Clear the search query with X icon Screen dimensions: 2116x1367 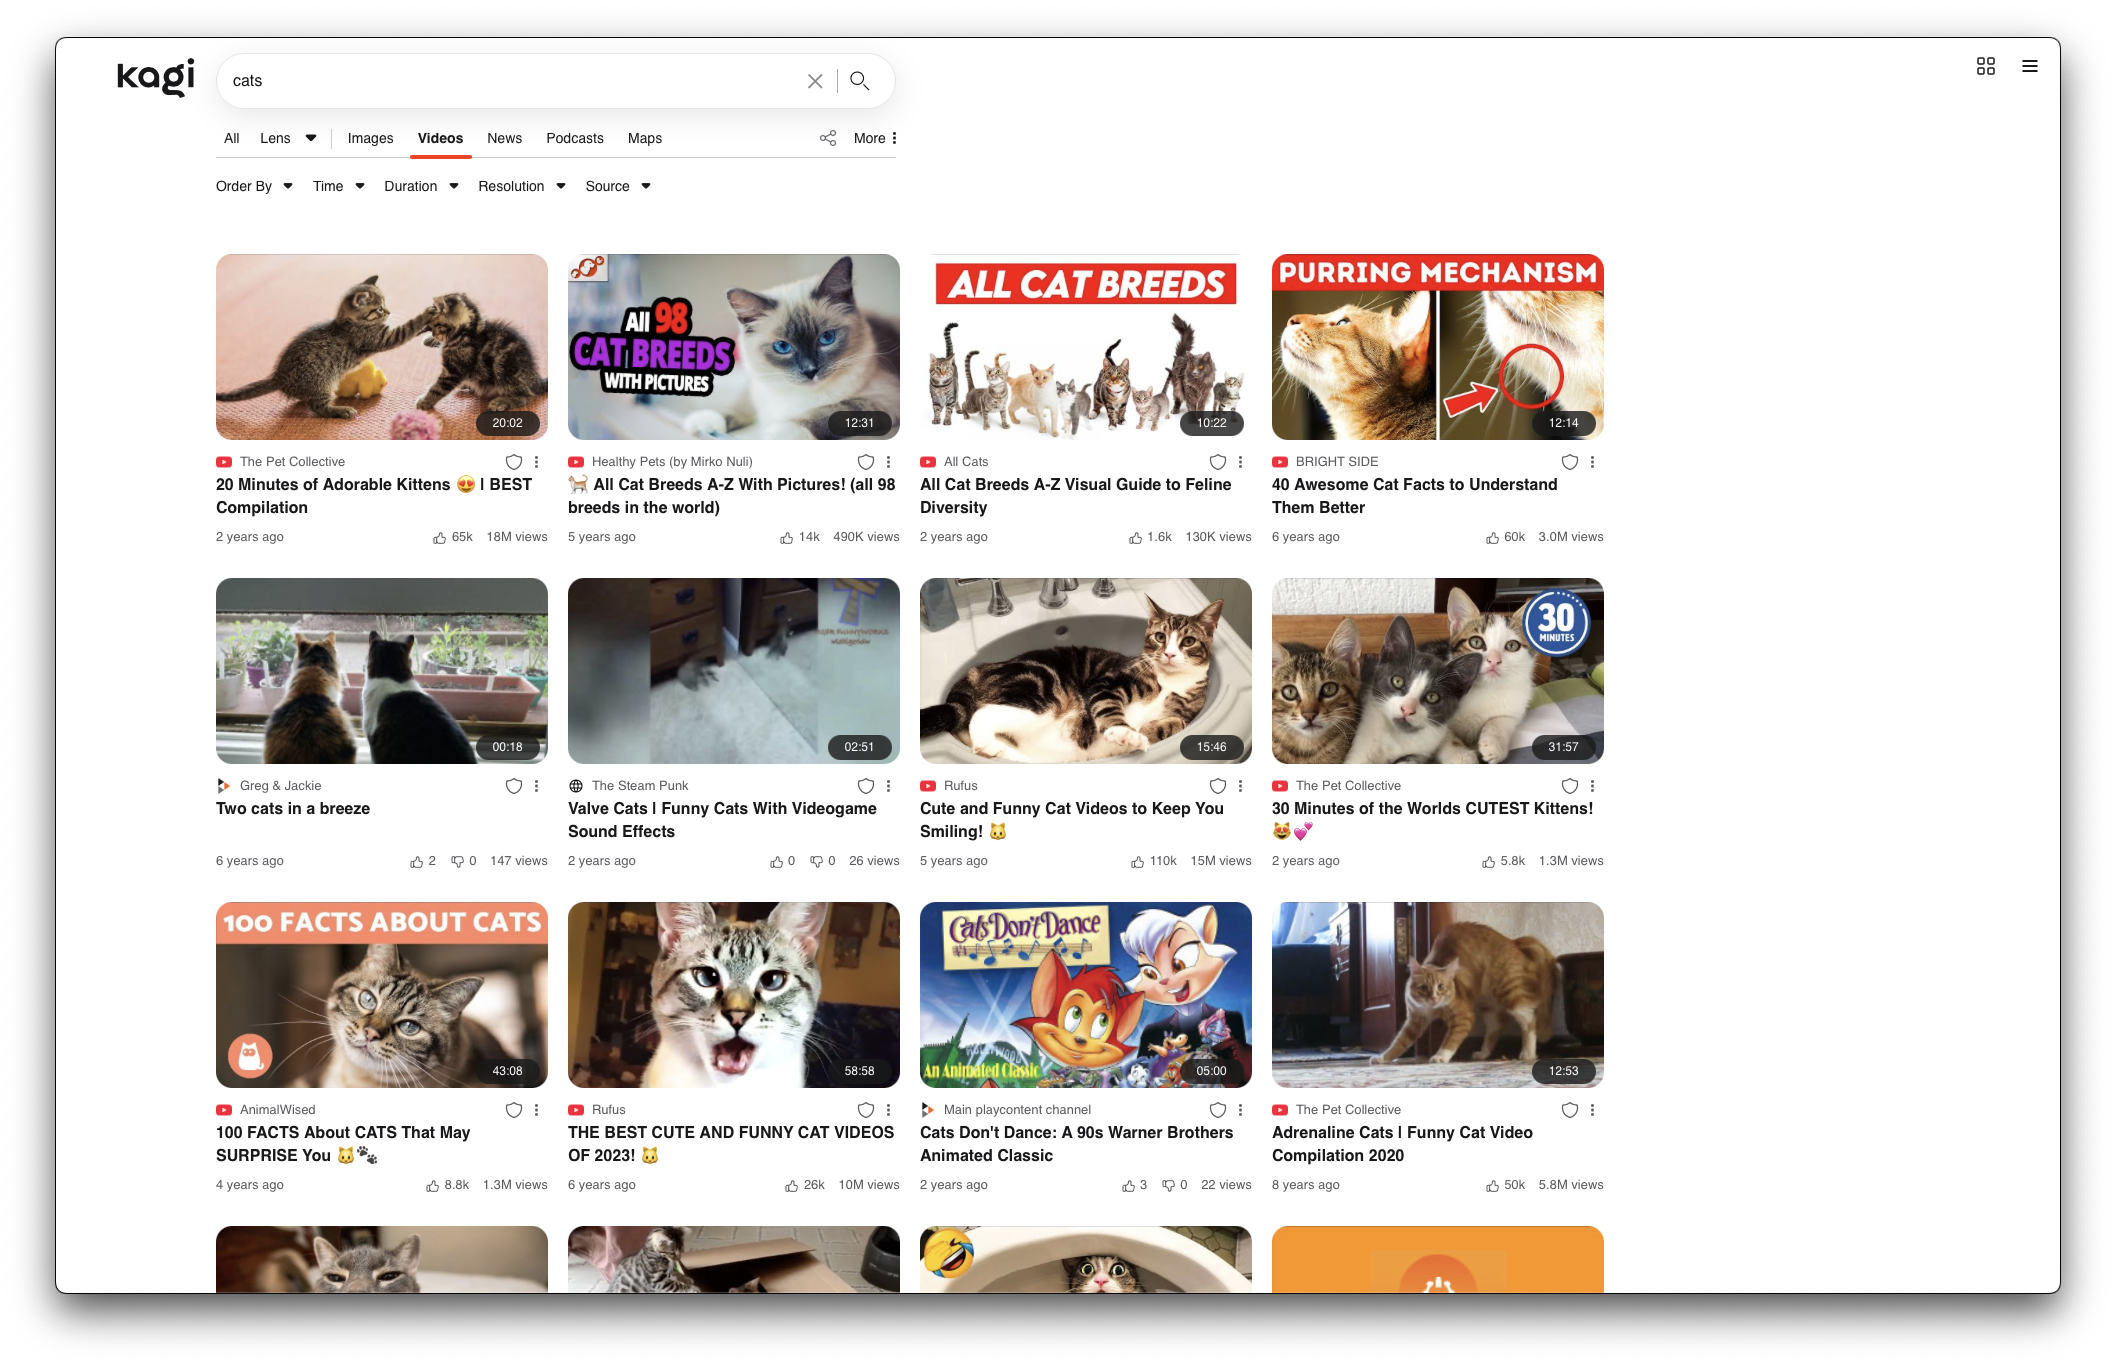pos(815,81)
